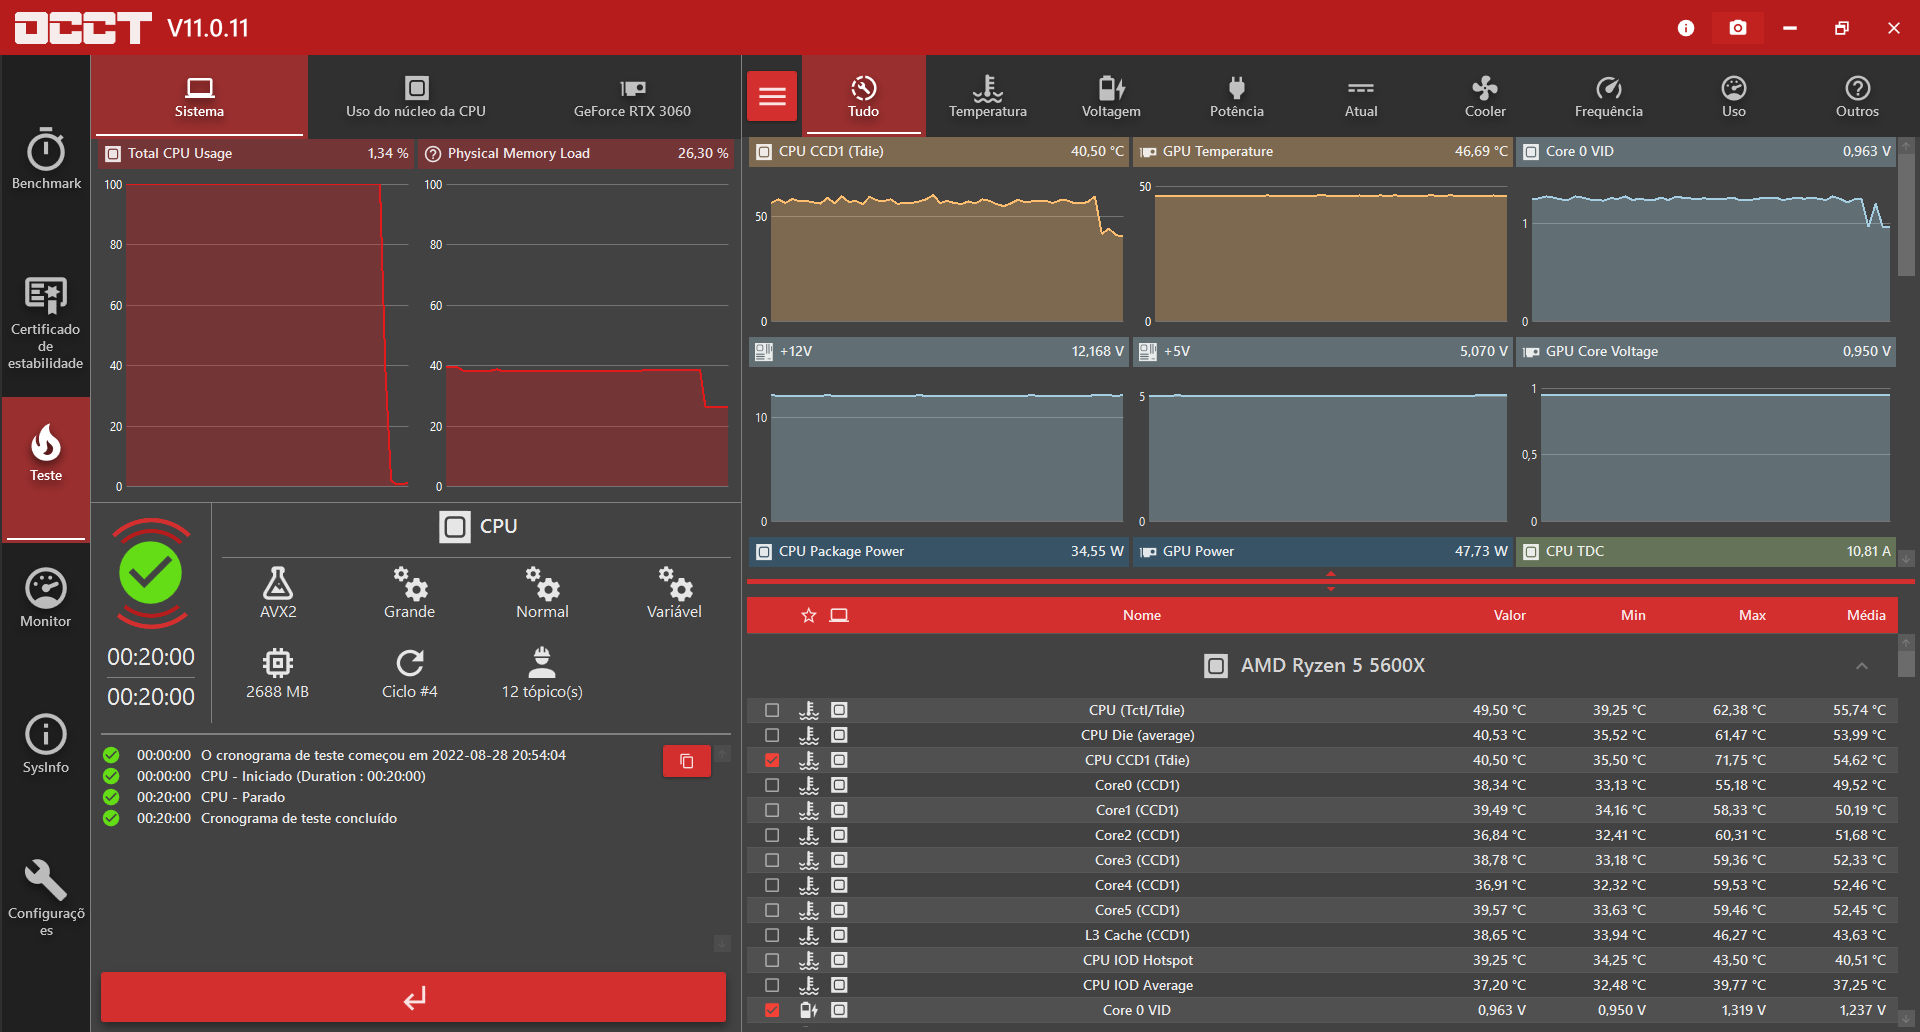Open the Benchmark section in sidebar
This screenshot has width=1920, height=1032.
tap(46, 158)
